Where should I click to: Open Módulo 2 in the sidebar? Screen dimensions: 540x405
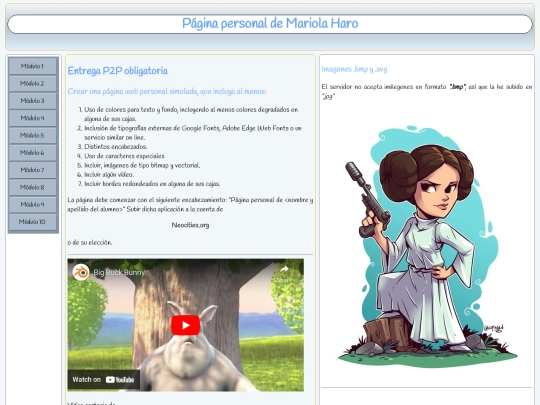[x=33, y=83]
